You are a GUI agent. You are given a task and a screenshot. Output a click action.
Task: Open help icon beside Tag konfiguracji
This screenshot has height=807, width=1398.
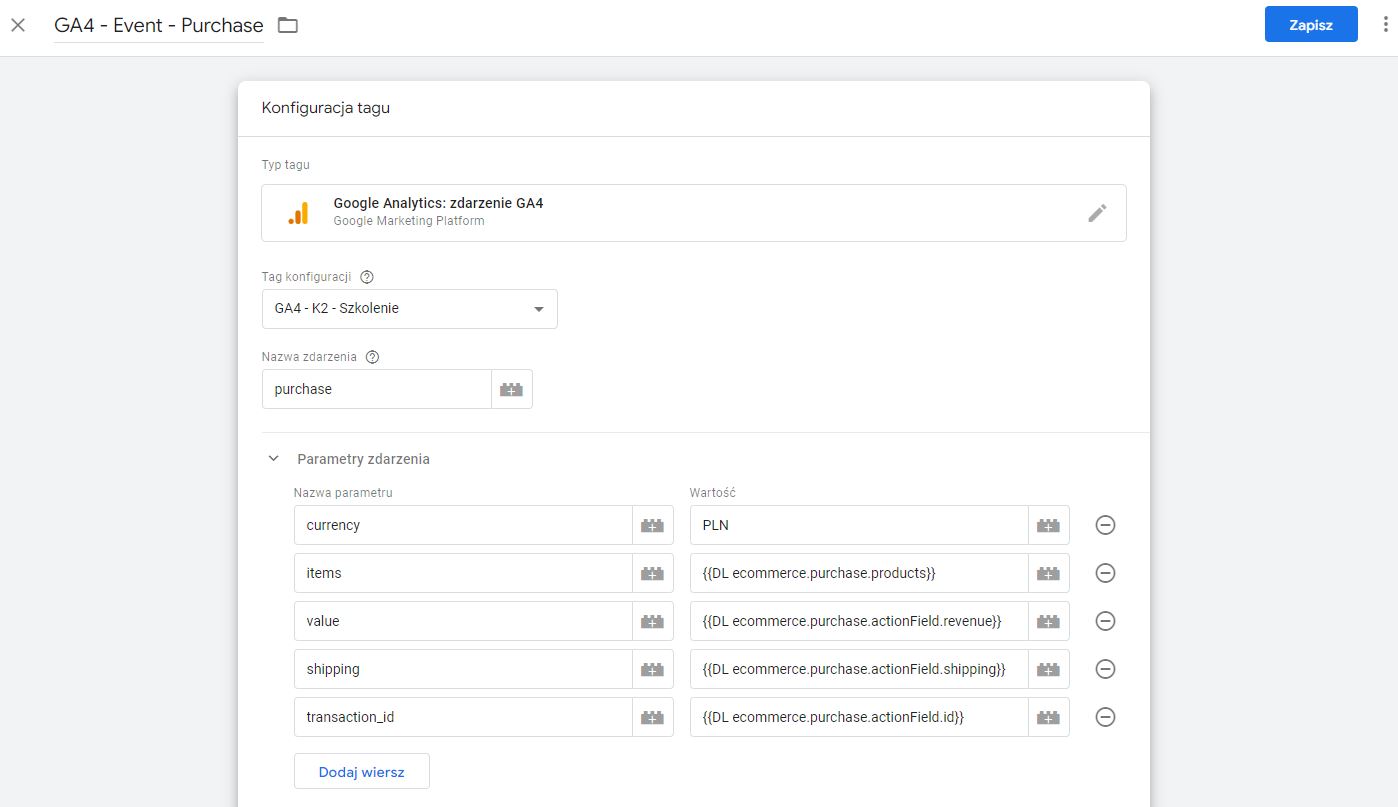[x=366, y=277]
